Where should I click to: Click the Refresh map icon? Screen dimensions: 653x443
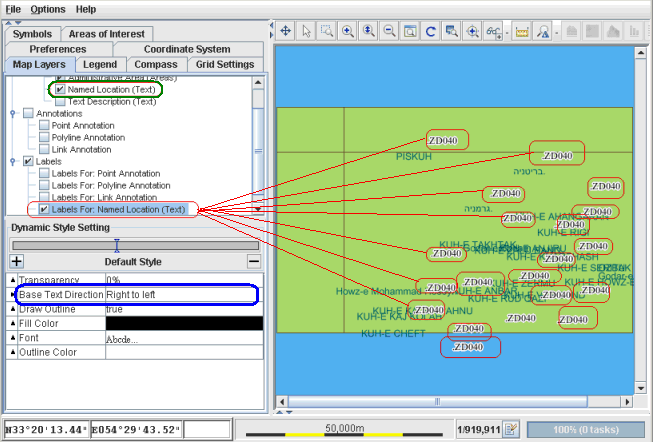(430, 32)
